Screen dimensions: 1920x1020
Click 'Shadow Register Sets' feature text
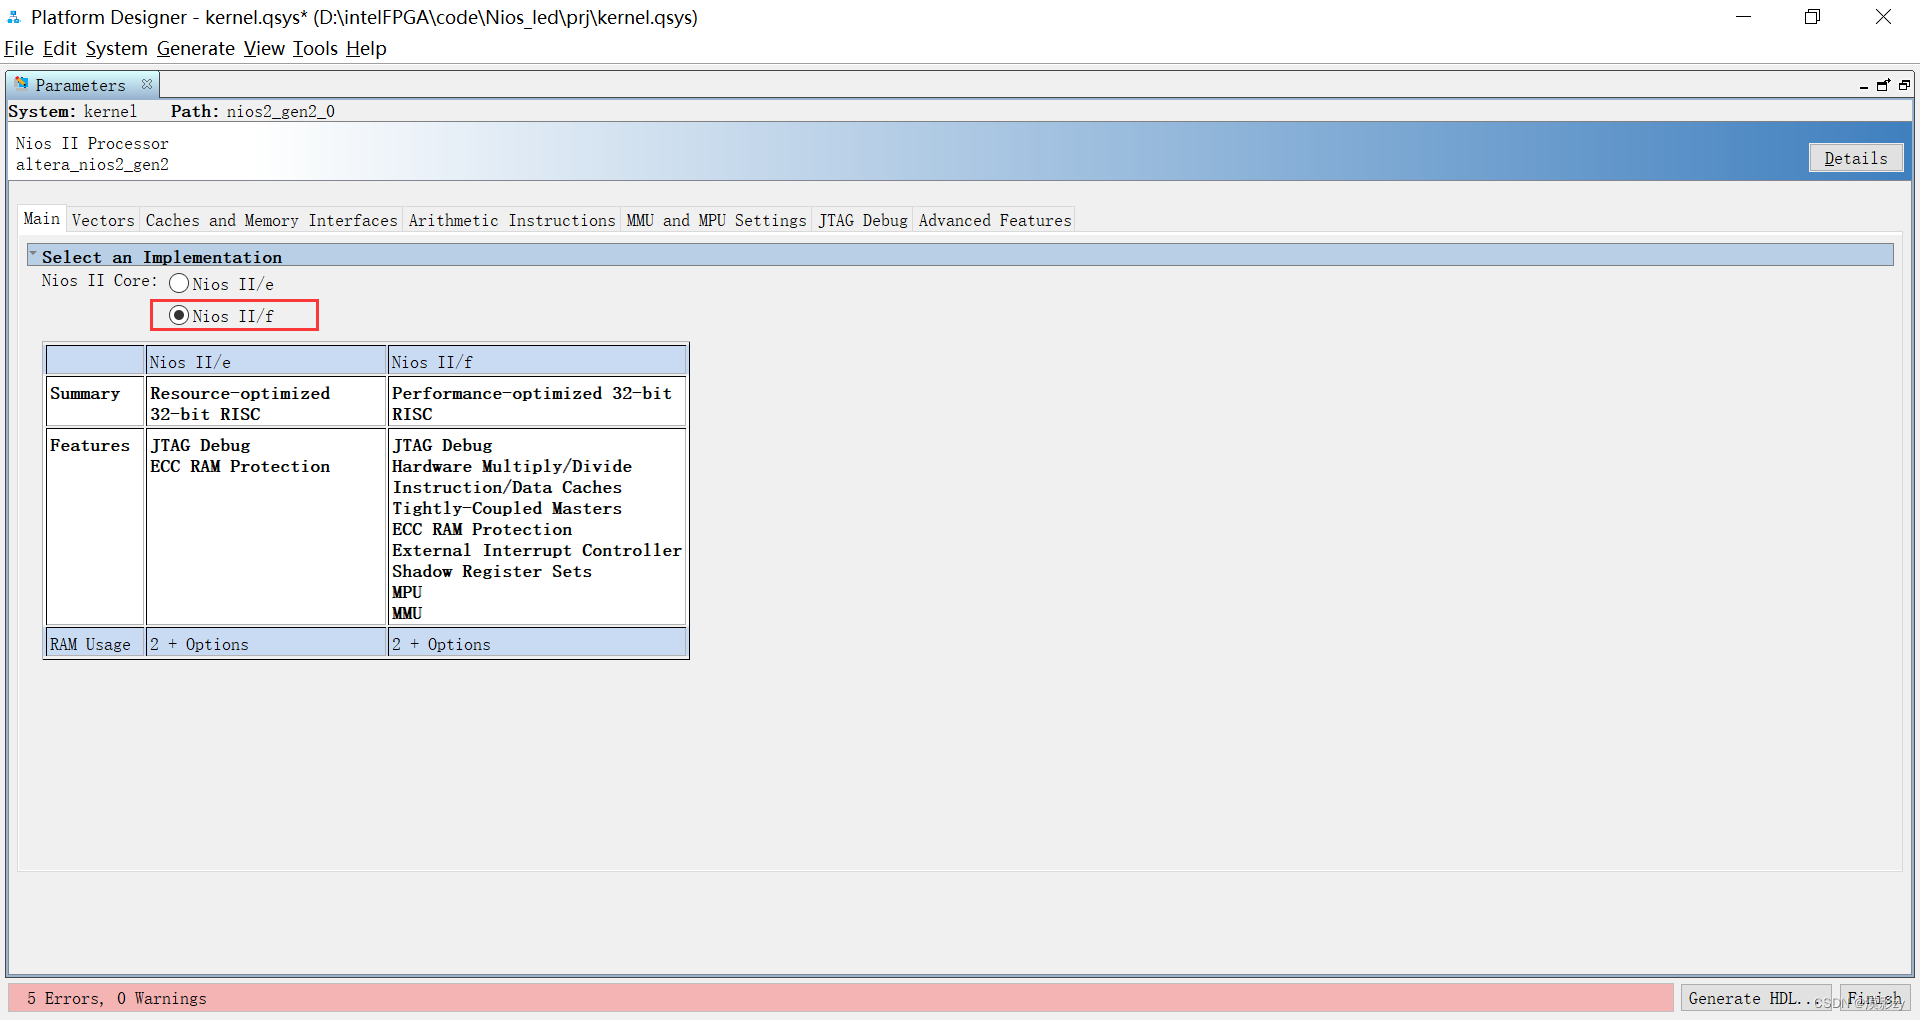pyautogui.click(x=492, y=572)
